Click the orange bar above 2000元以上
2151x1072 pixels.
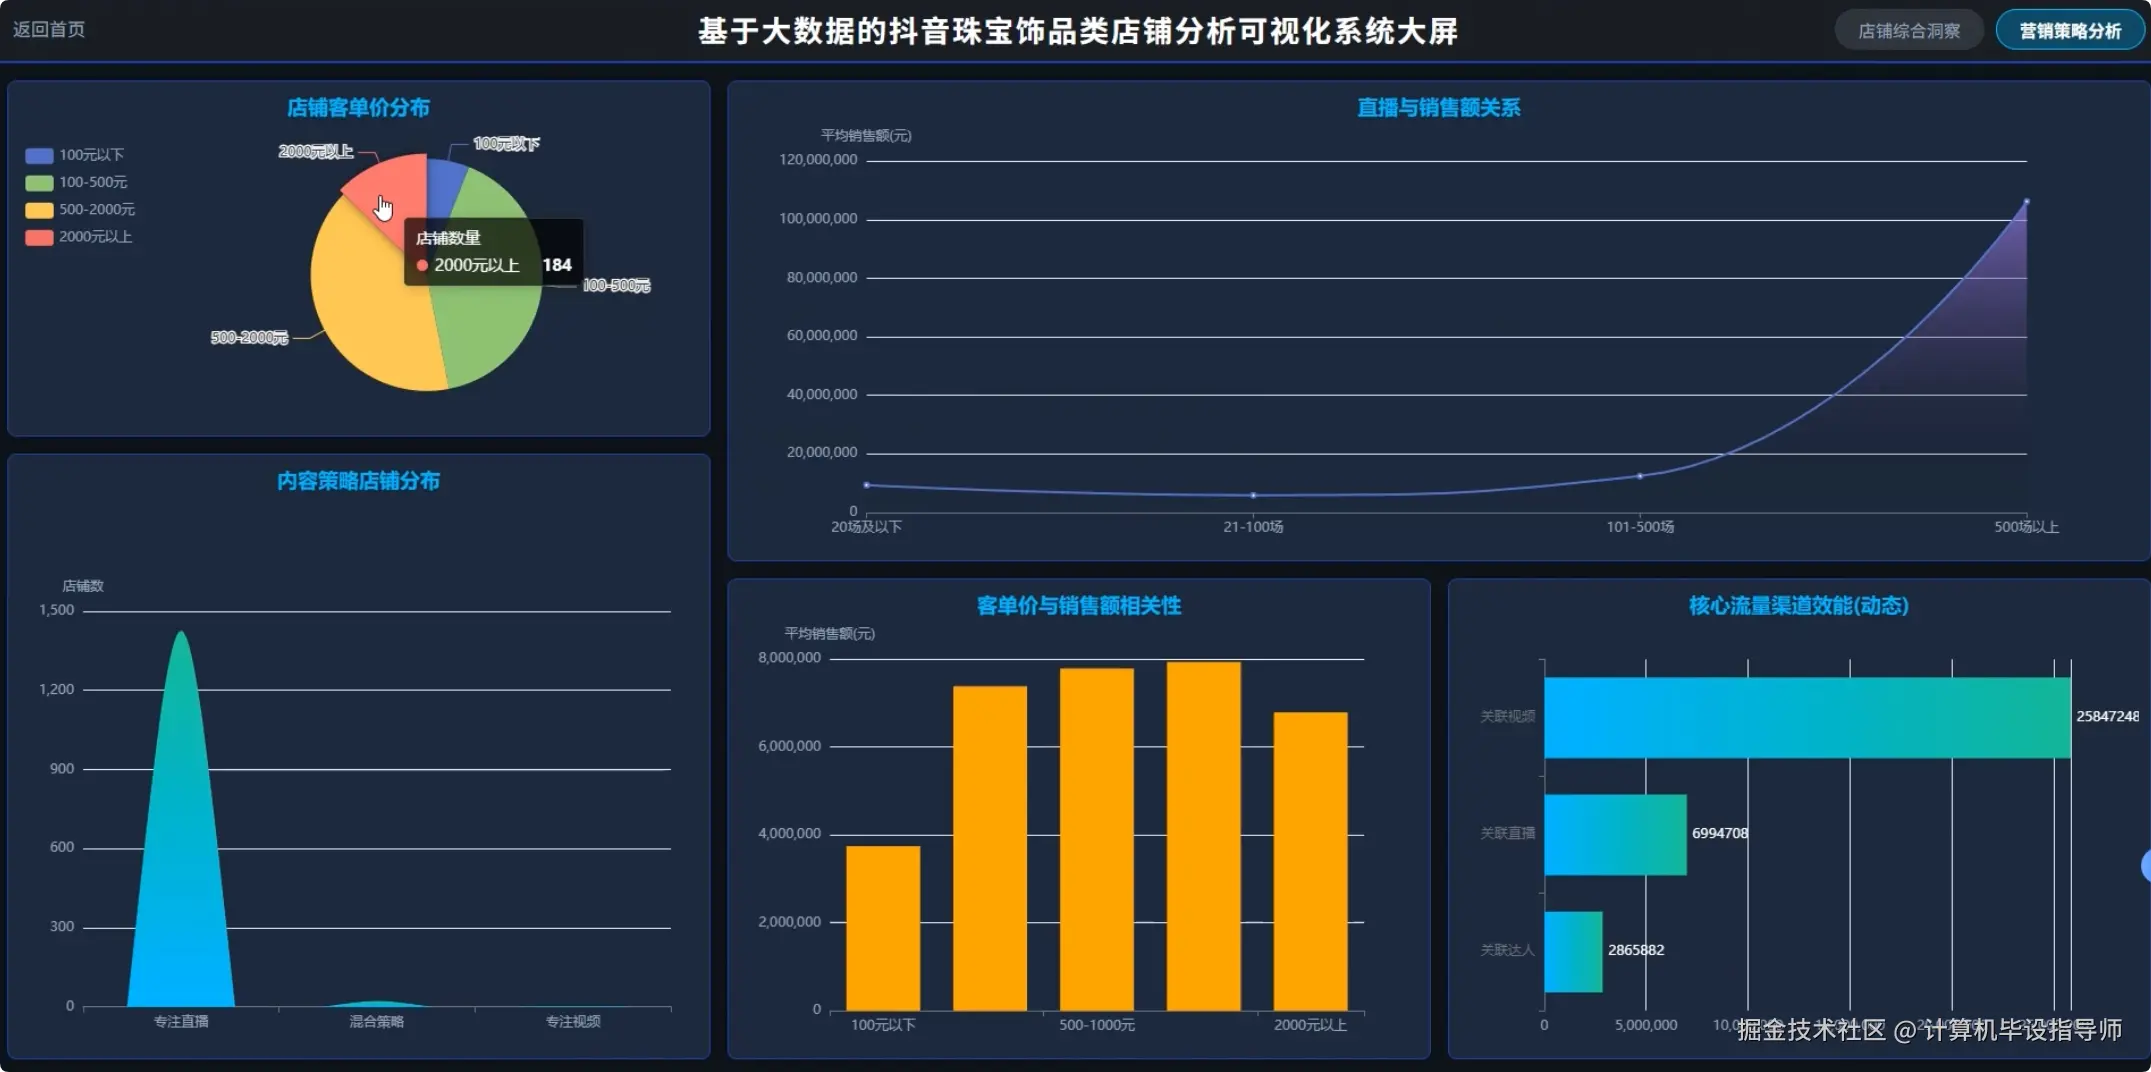click(1310, 860)
